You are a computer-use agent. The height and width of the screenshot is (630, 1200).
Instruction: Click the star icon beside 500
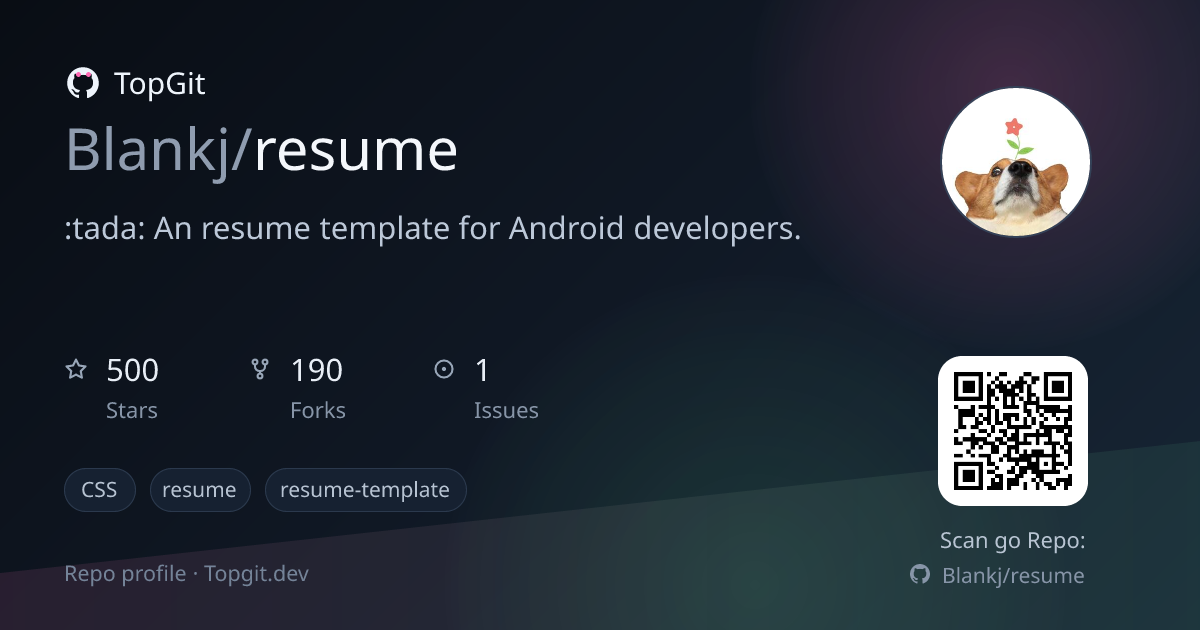76,370
